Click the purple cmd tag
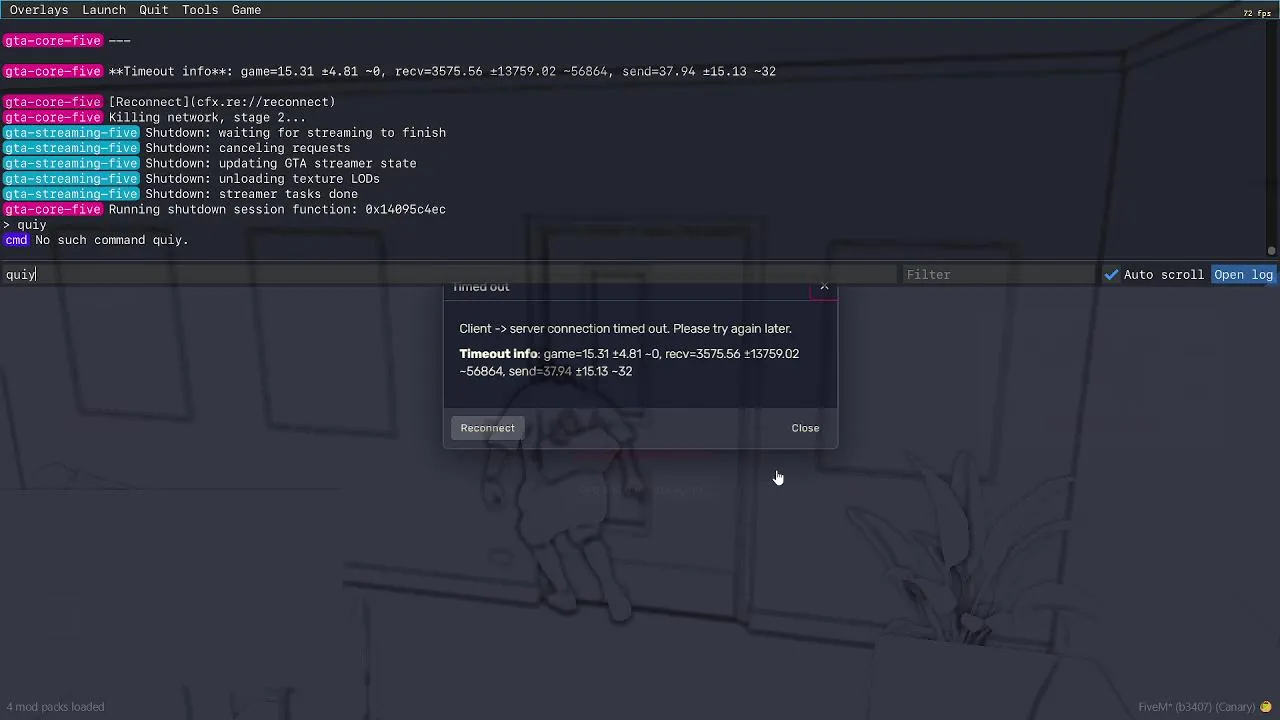Viewport: 1280px width, 720px height. [16, 240]
